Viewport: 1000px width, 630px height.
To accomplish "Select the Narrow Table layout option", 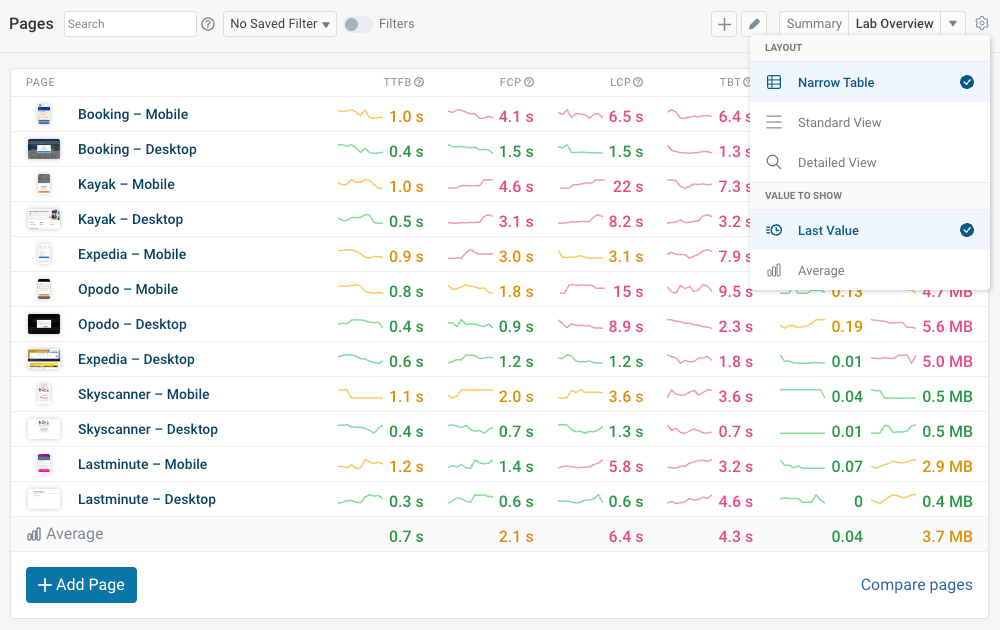I will click(x=835, y=83).
